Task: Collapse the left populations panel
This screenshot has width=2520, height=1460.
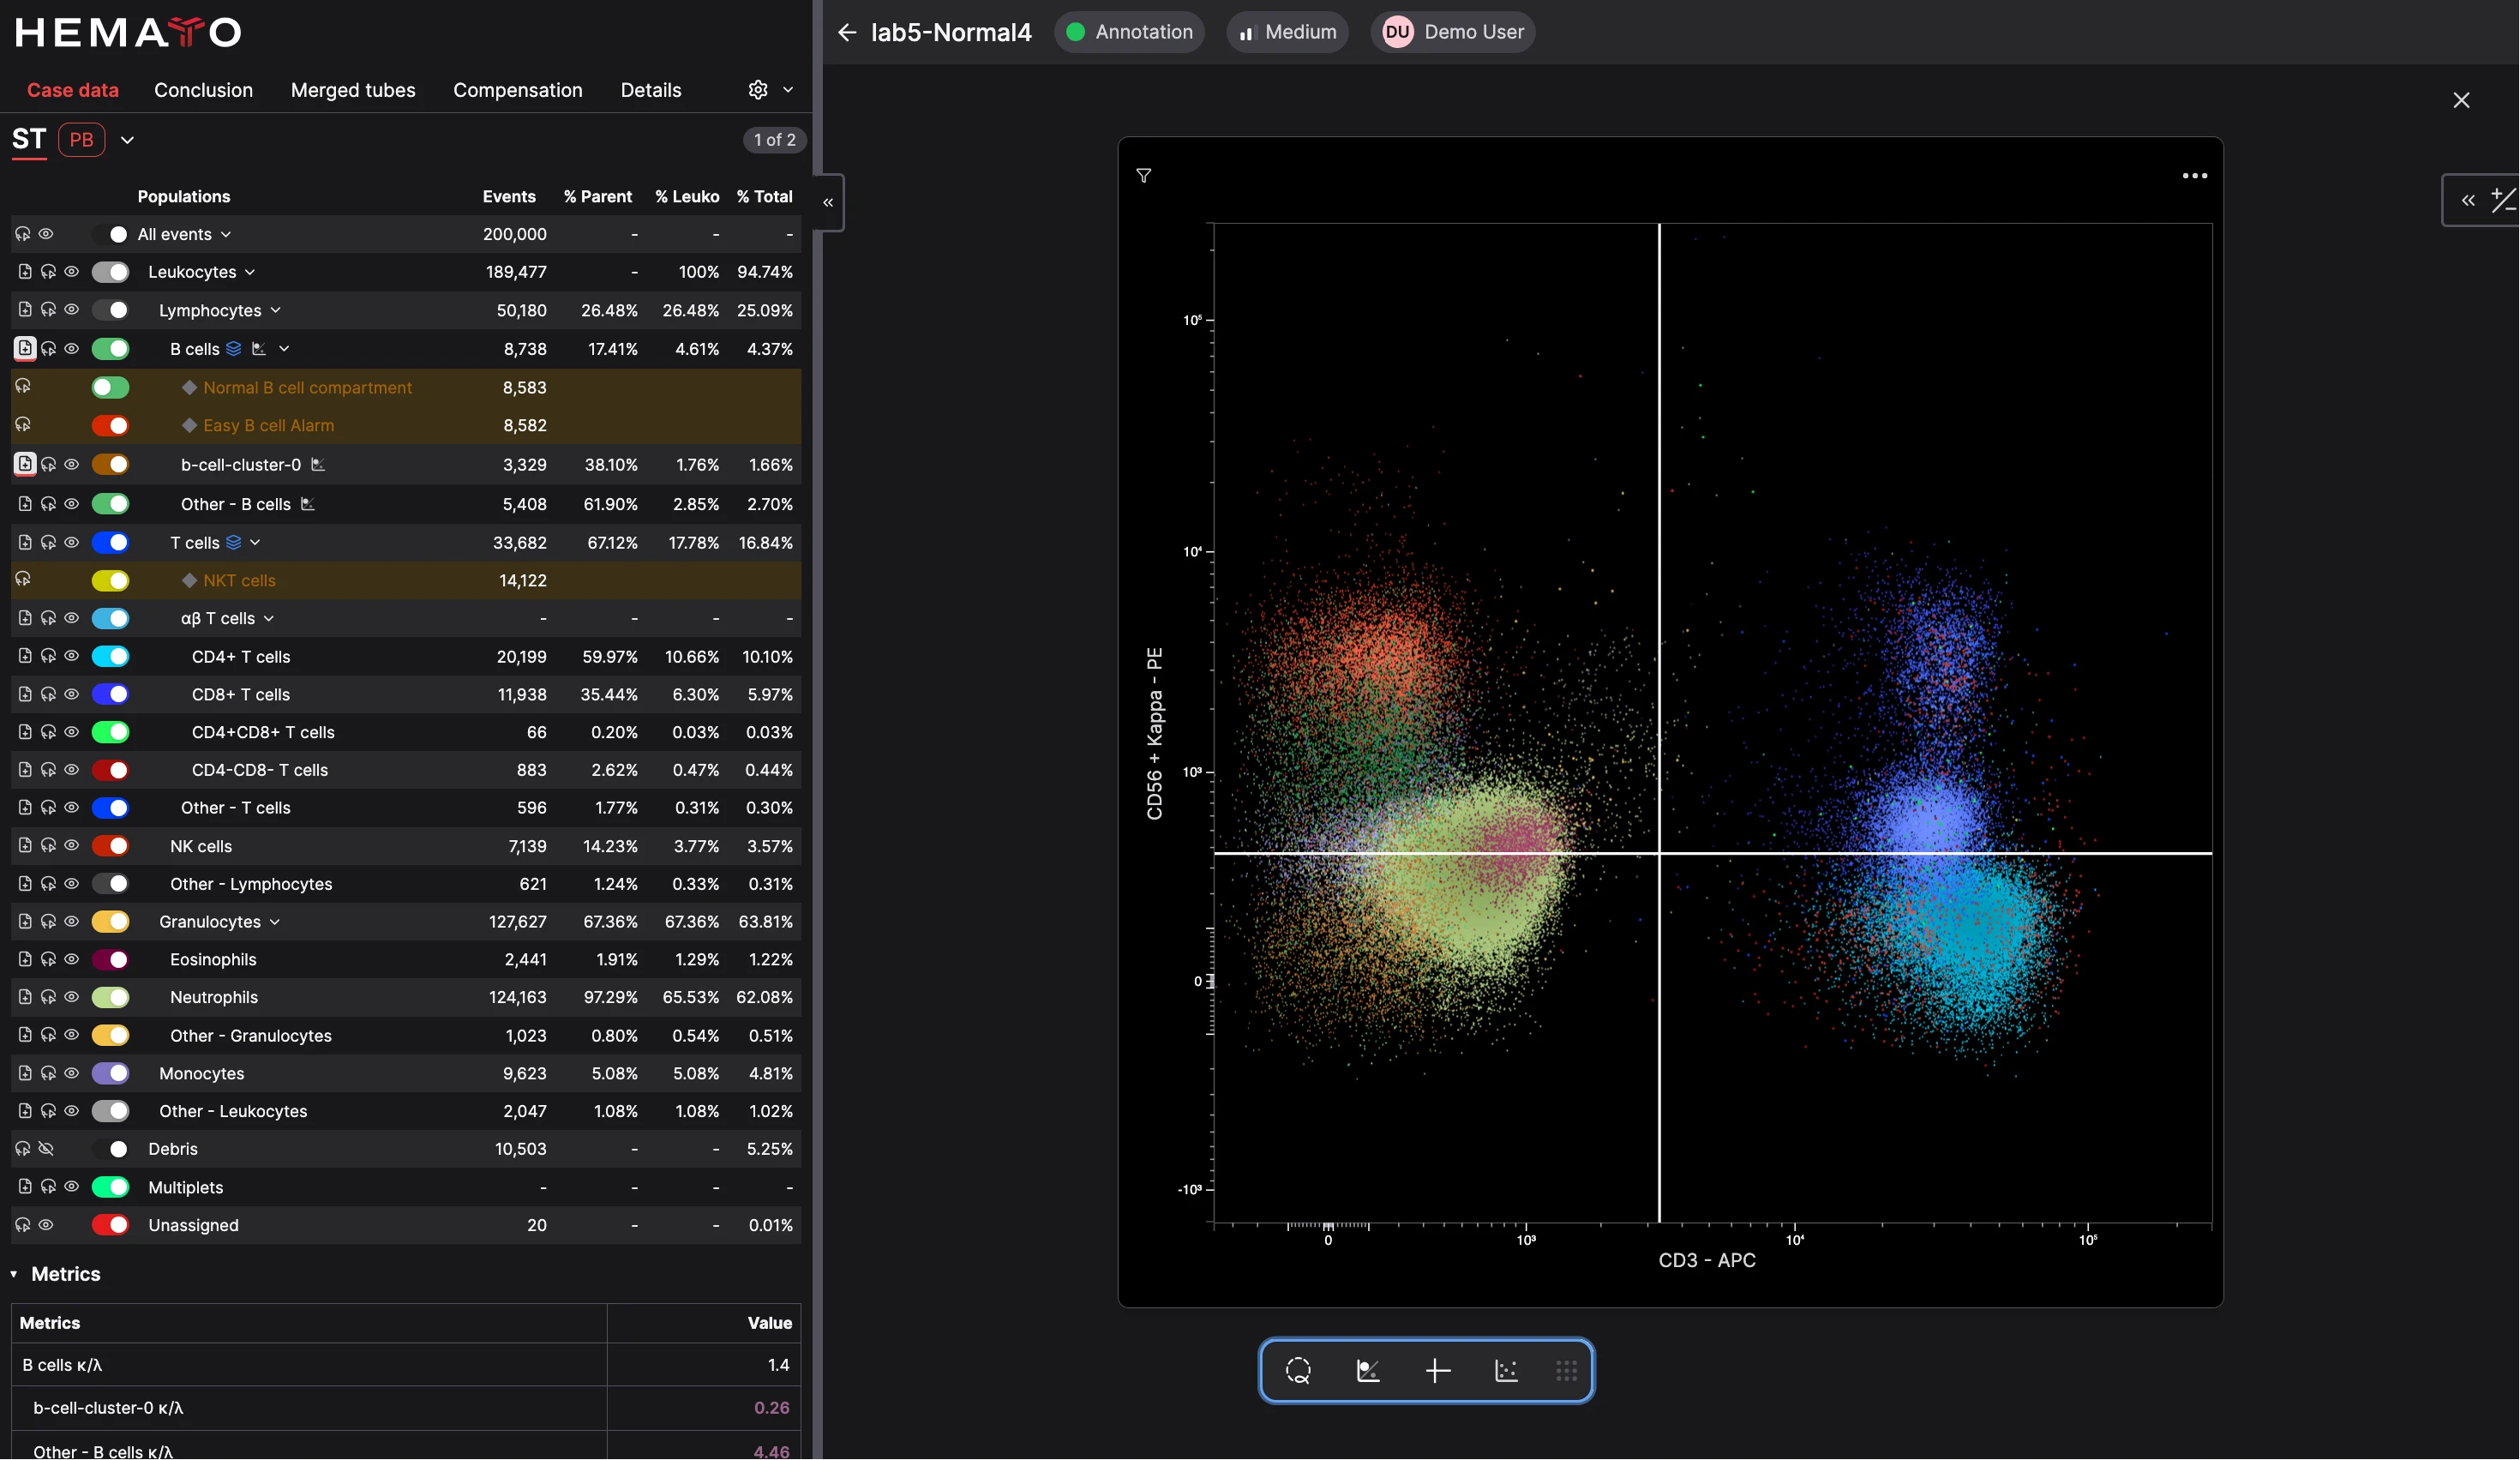Action: (828, 202)
